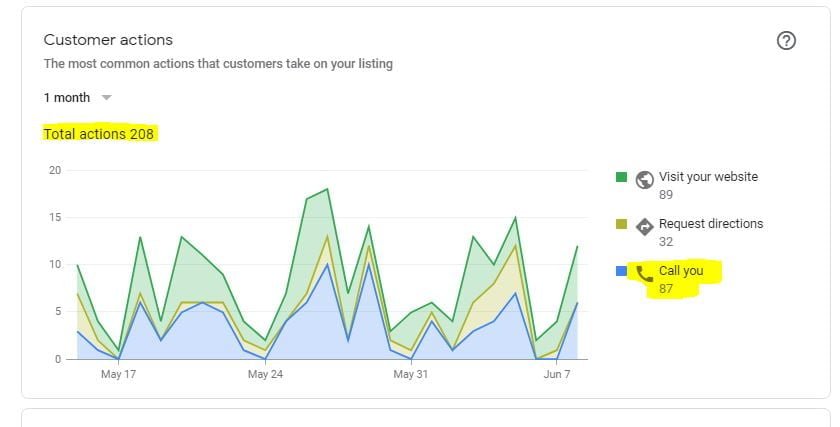840x427 pixels.
Task: Click the Jun 7 date on the axis
Action: click(x=556, y=375)
